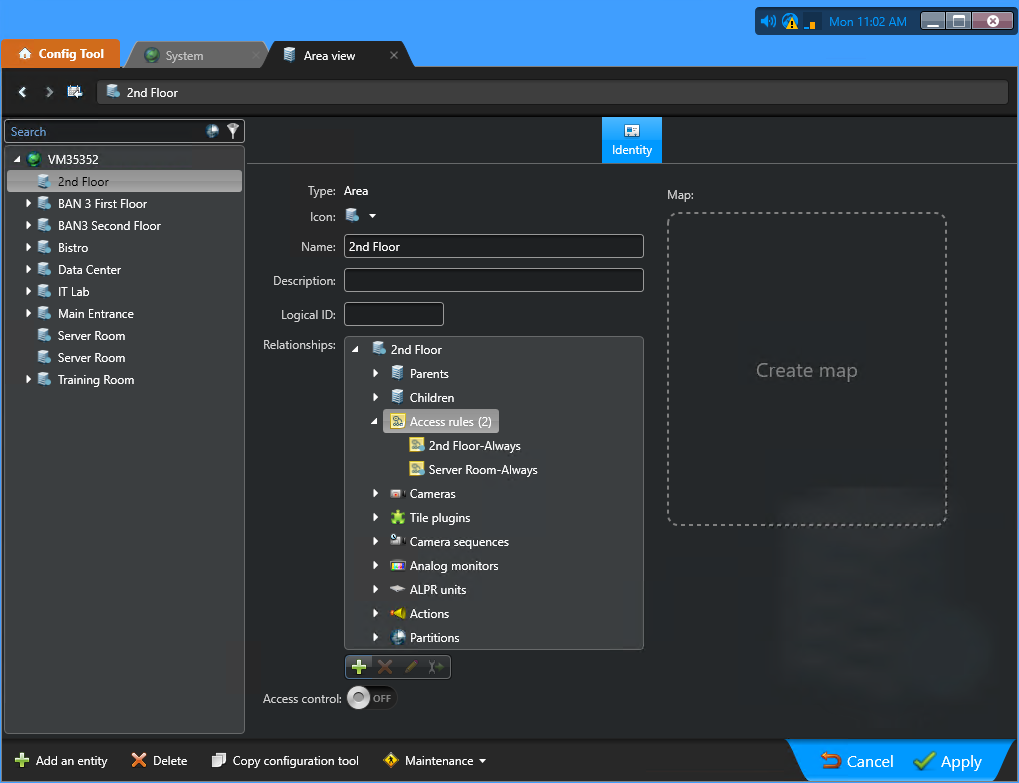Mute audio via the speaker icon in the taskbar
The width and height of the screenshot is (1019, 783).
tap(768, 20)
